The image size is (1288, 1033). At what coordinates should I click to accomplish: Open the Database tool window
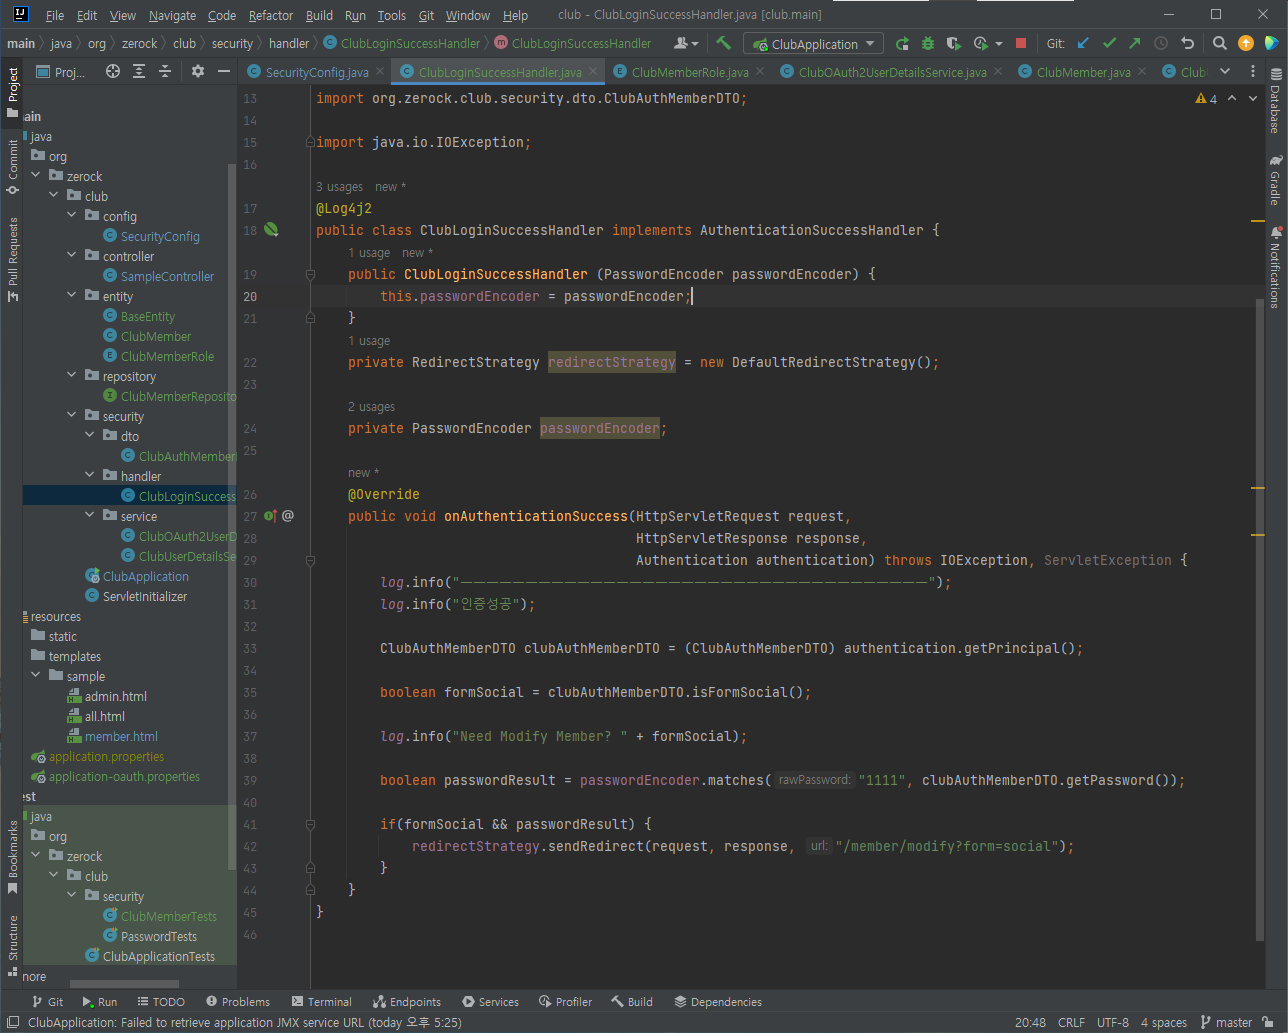(1275, 102)
